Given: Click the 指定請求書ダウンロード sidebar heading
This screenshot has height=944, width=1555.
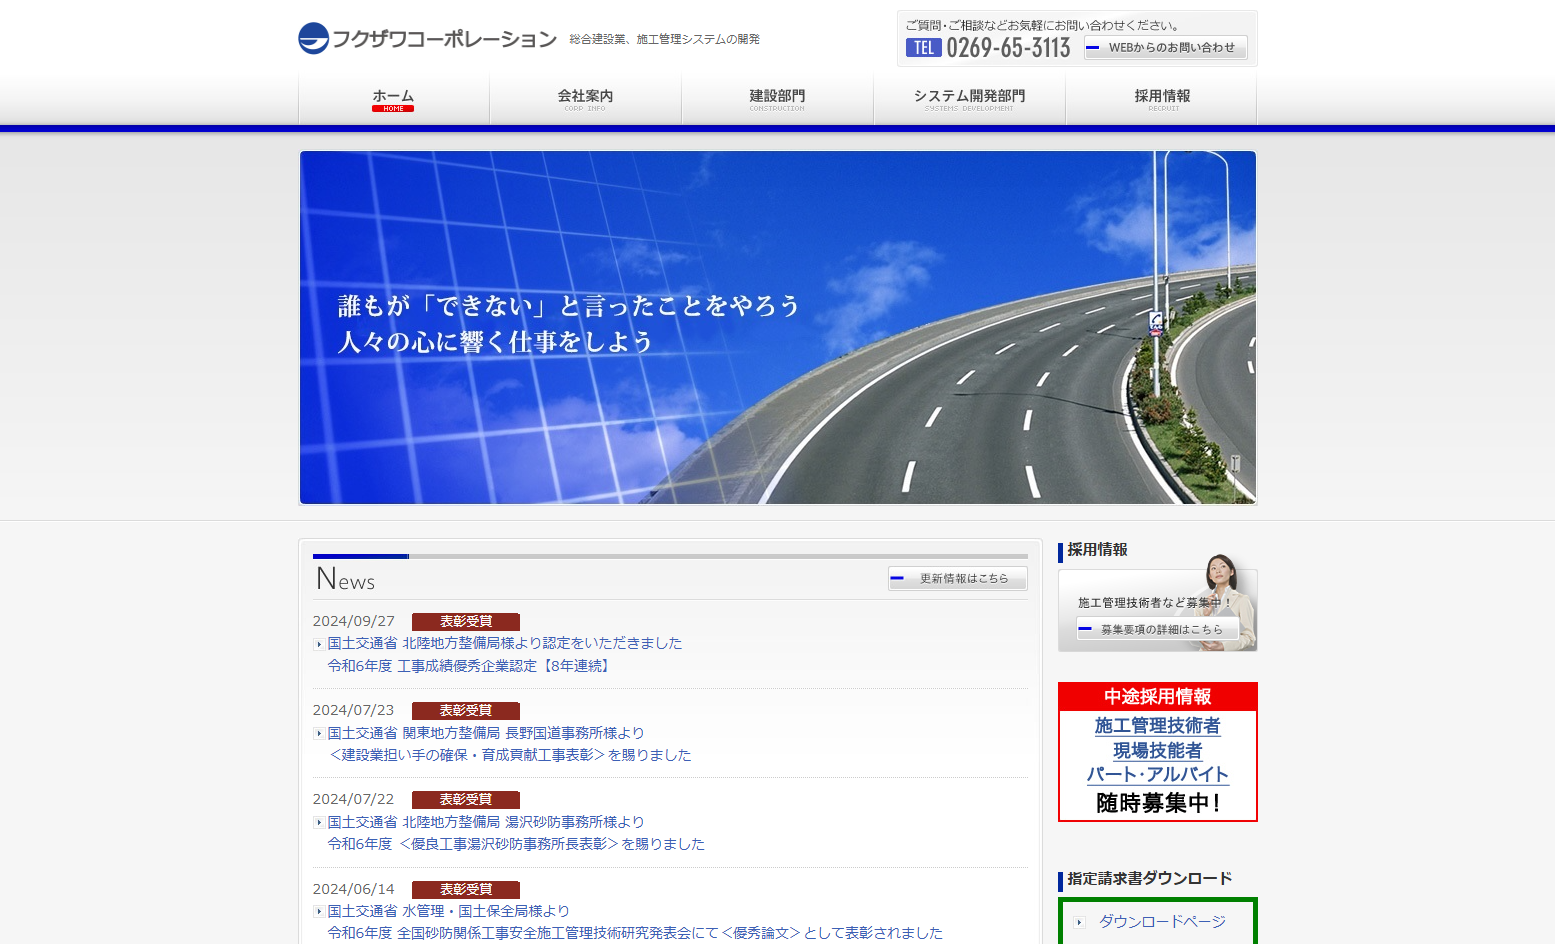Looking at the screenshot, I should (x=1149, y=878).
